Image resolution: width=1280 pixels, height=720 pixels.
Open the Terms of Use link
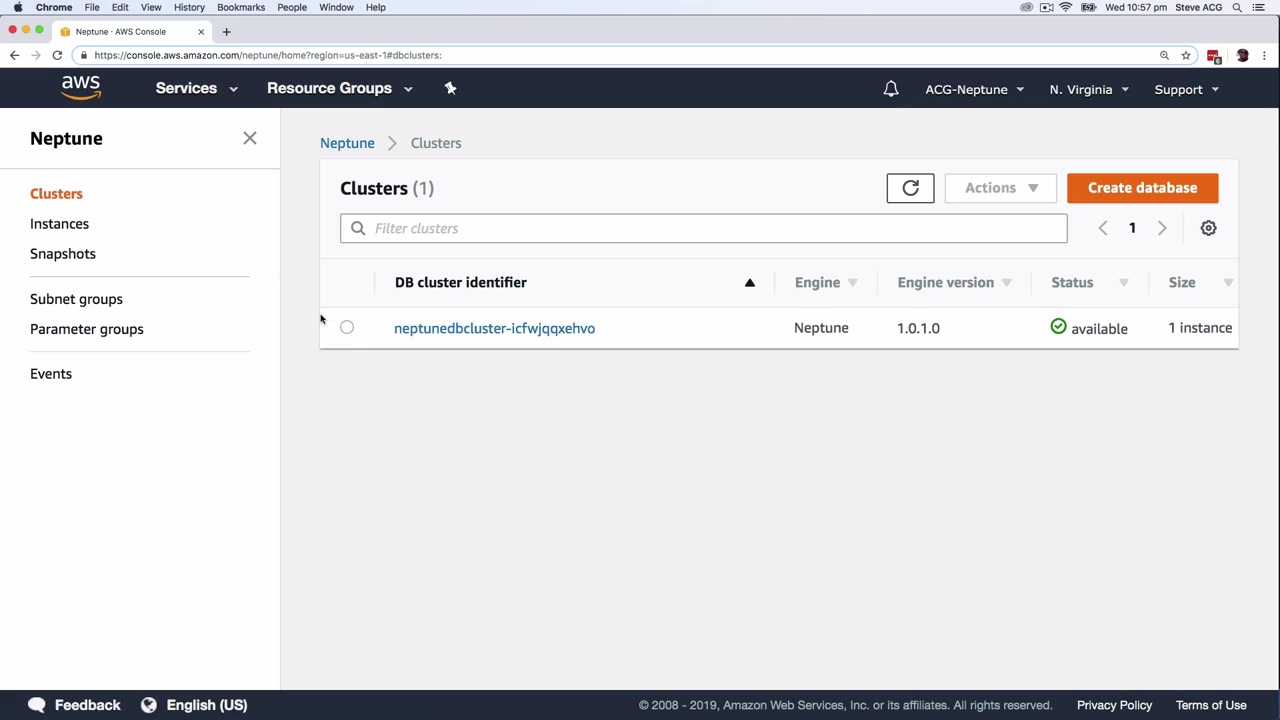pos(1211,705)
